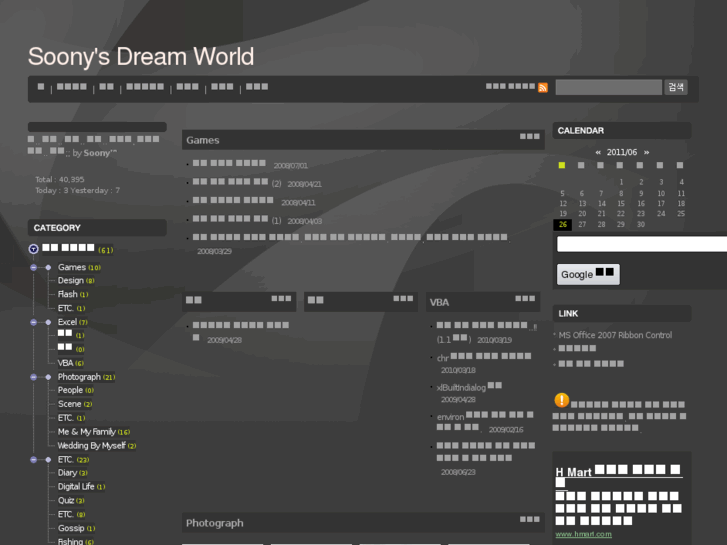
Task: Open the Games post dated 2008/04/03
Action: [230, 218]
